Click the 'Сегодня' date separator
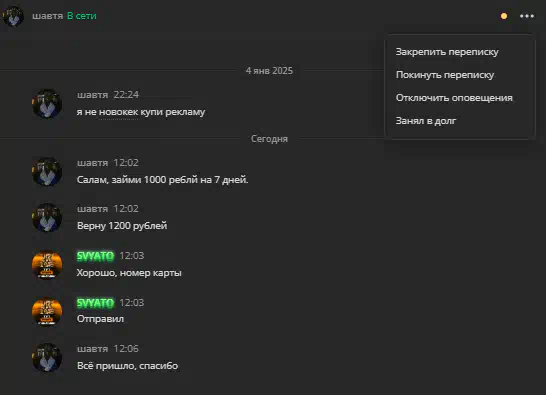546x395 pixels. click(x=269, y=139)
